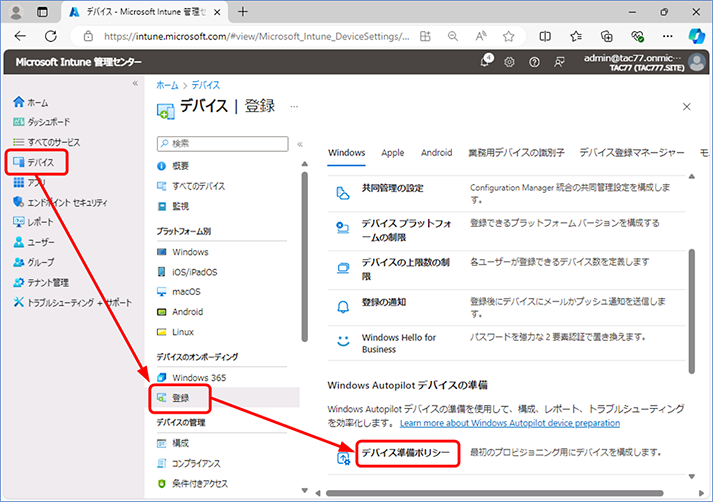Select Devices (デバイス) in left sidebar

point(34,162)
